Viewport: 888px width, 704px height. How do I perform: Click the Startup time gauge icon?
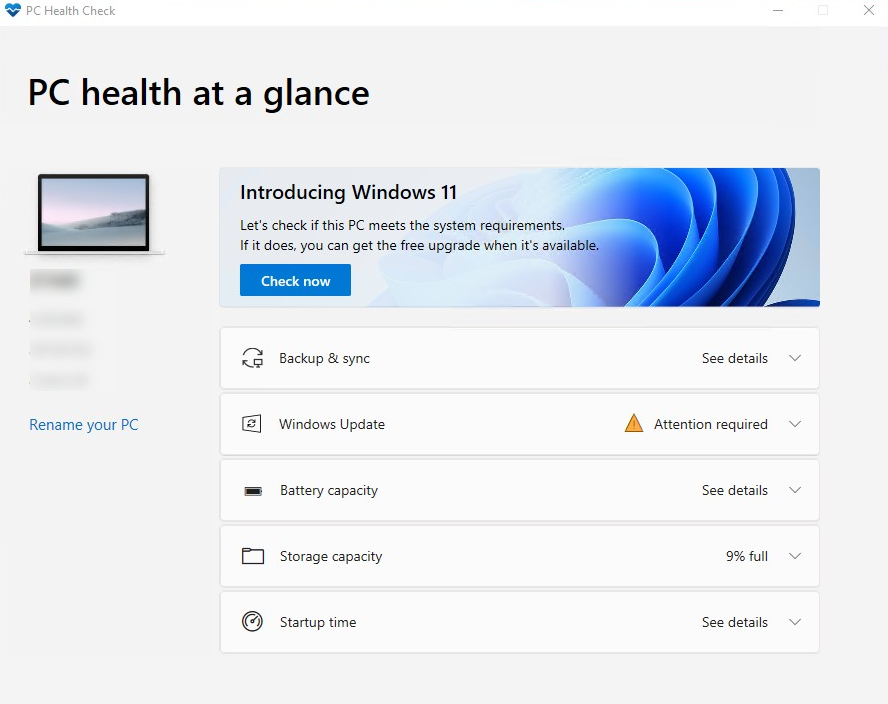[252, 622]
